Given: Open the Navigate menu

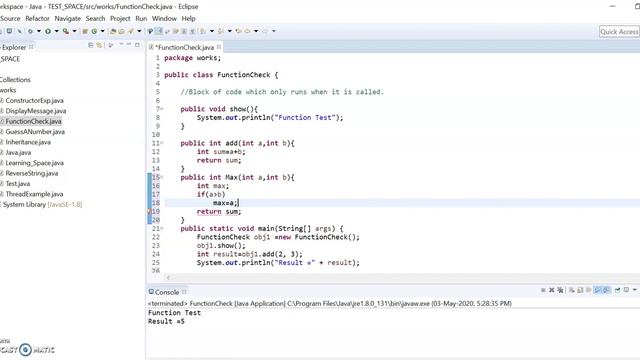Looking at the screenshot, I should pyautogui.click(x=67, y=18).
